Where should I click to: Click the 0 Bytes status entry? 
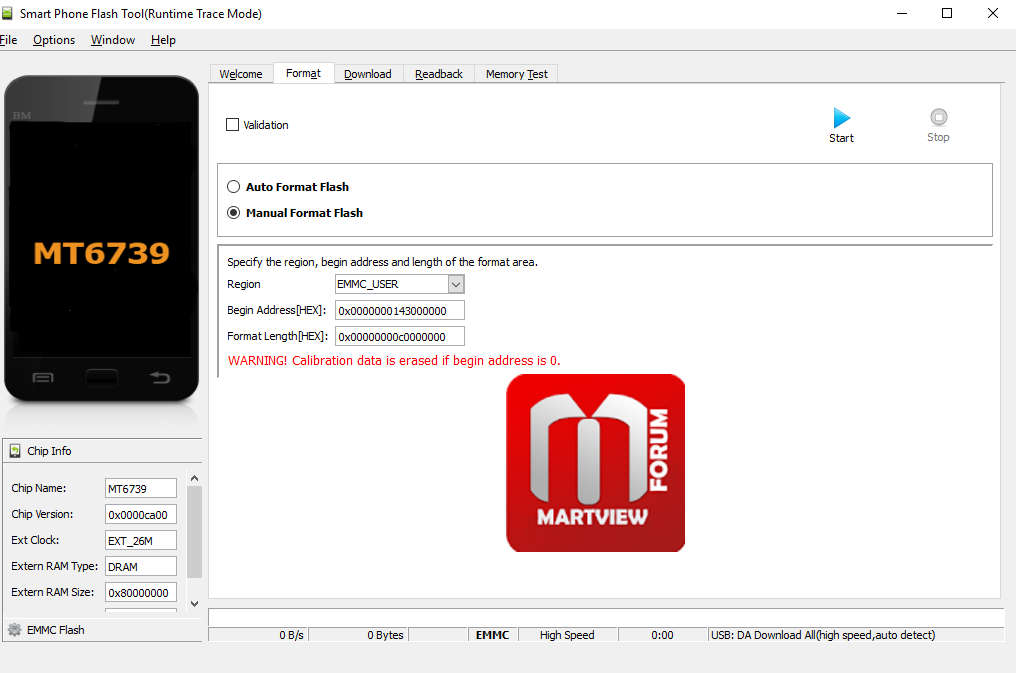tap(358, 635)
